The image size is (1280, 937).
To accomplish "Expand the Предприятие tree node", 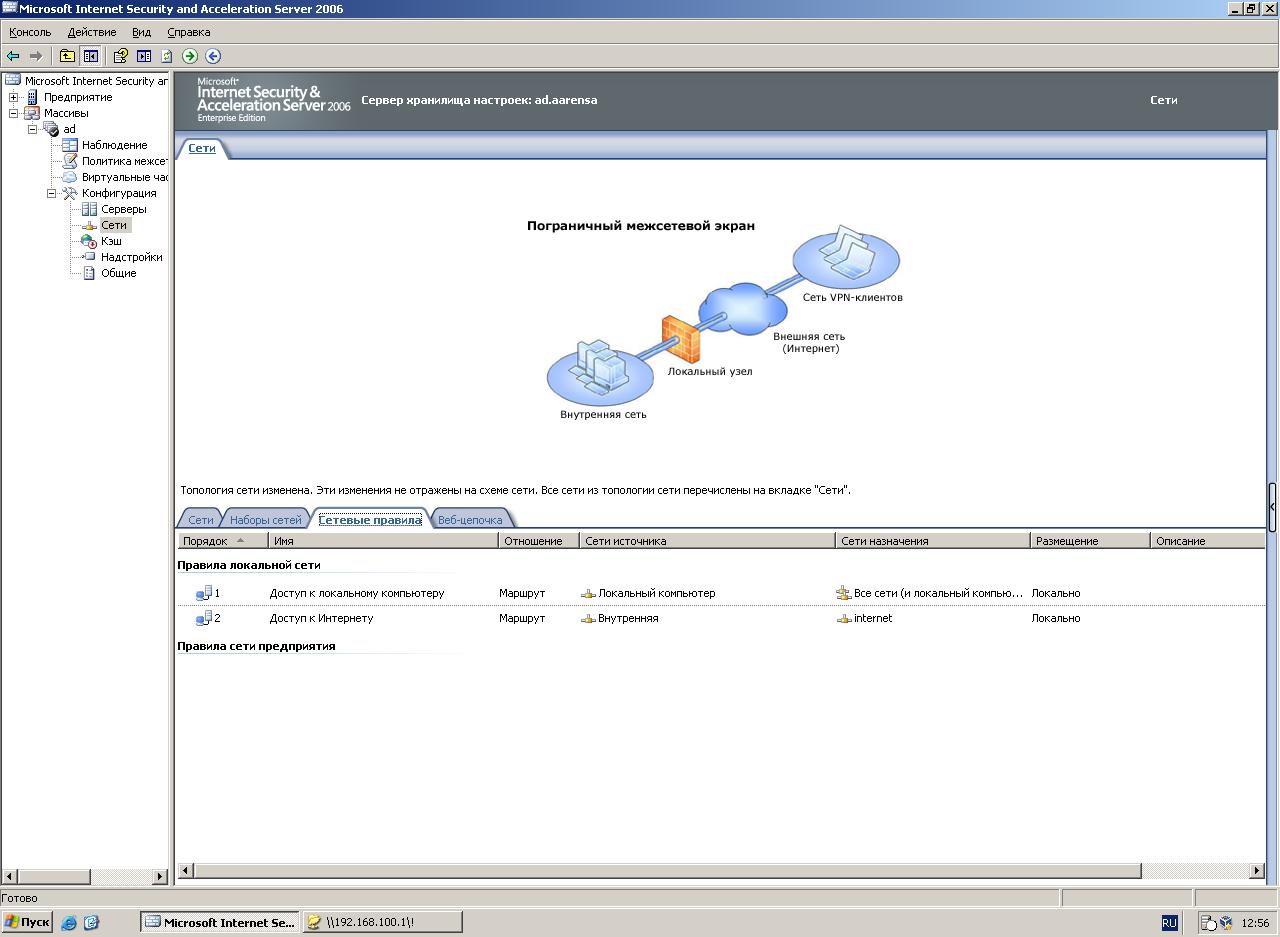I will (x=14, y=97).
